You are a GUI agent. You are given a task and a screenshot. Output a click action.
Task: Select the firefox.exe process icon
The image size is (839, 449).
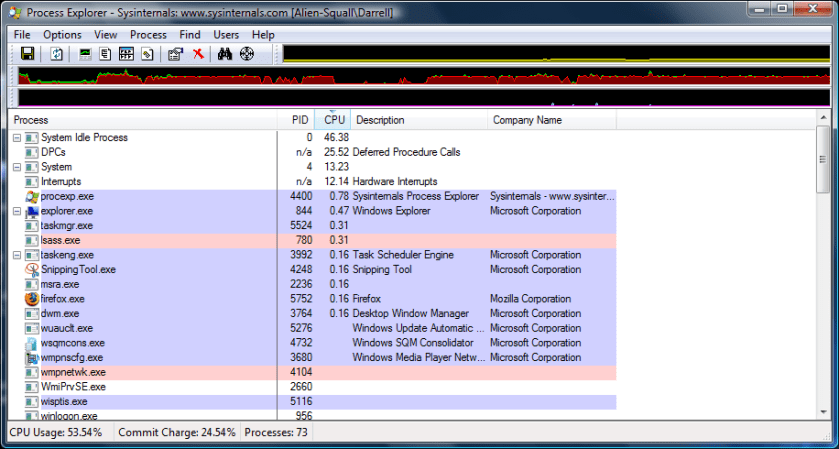click(x=32, y=298)
